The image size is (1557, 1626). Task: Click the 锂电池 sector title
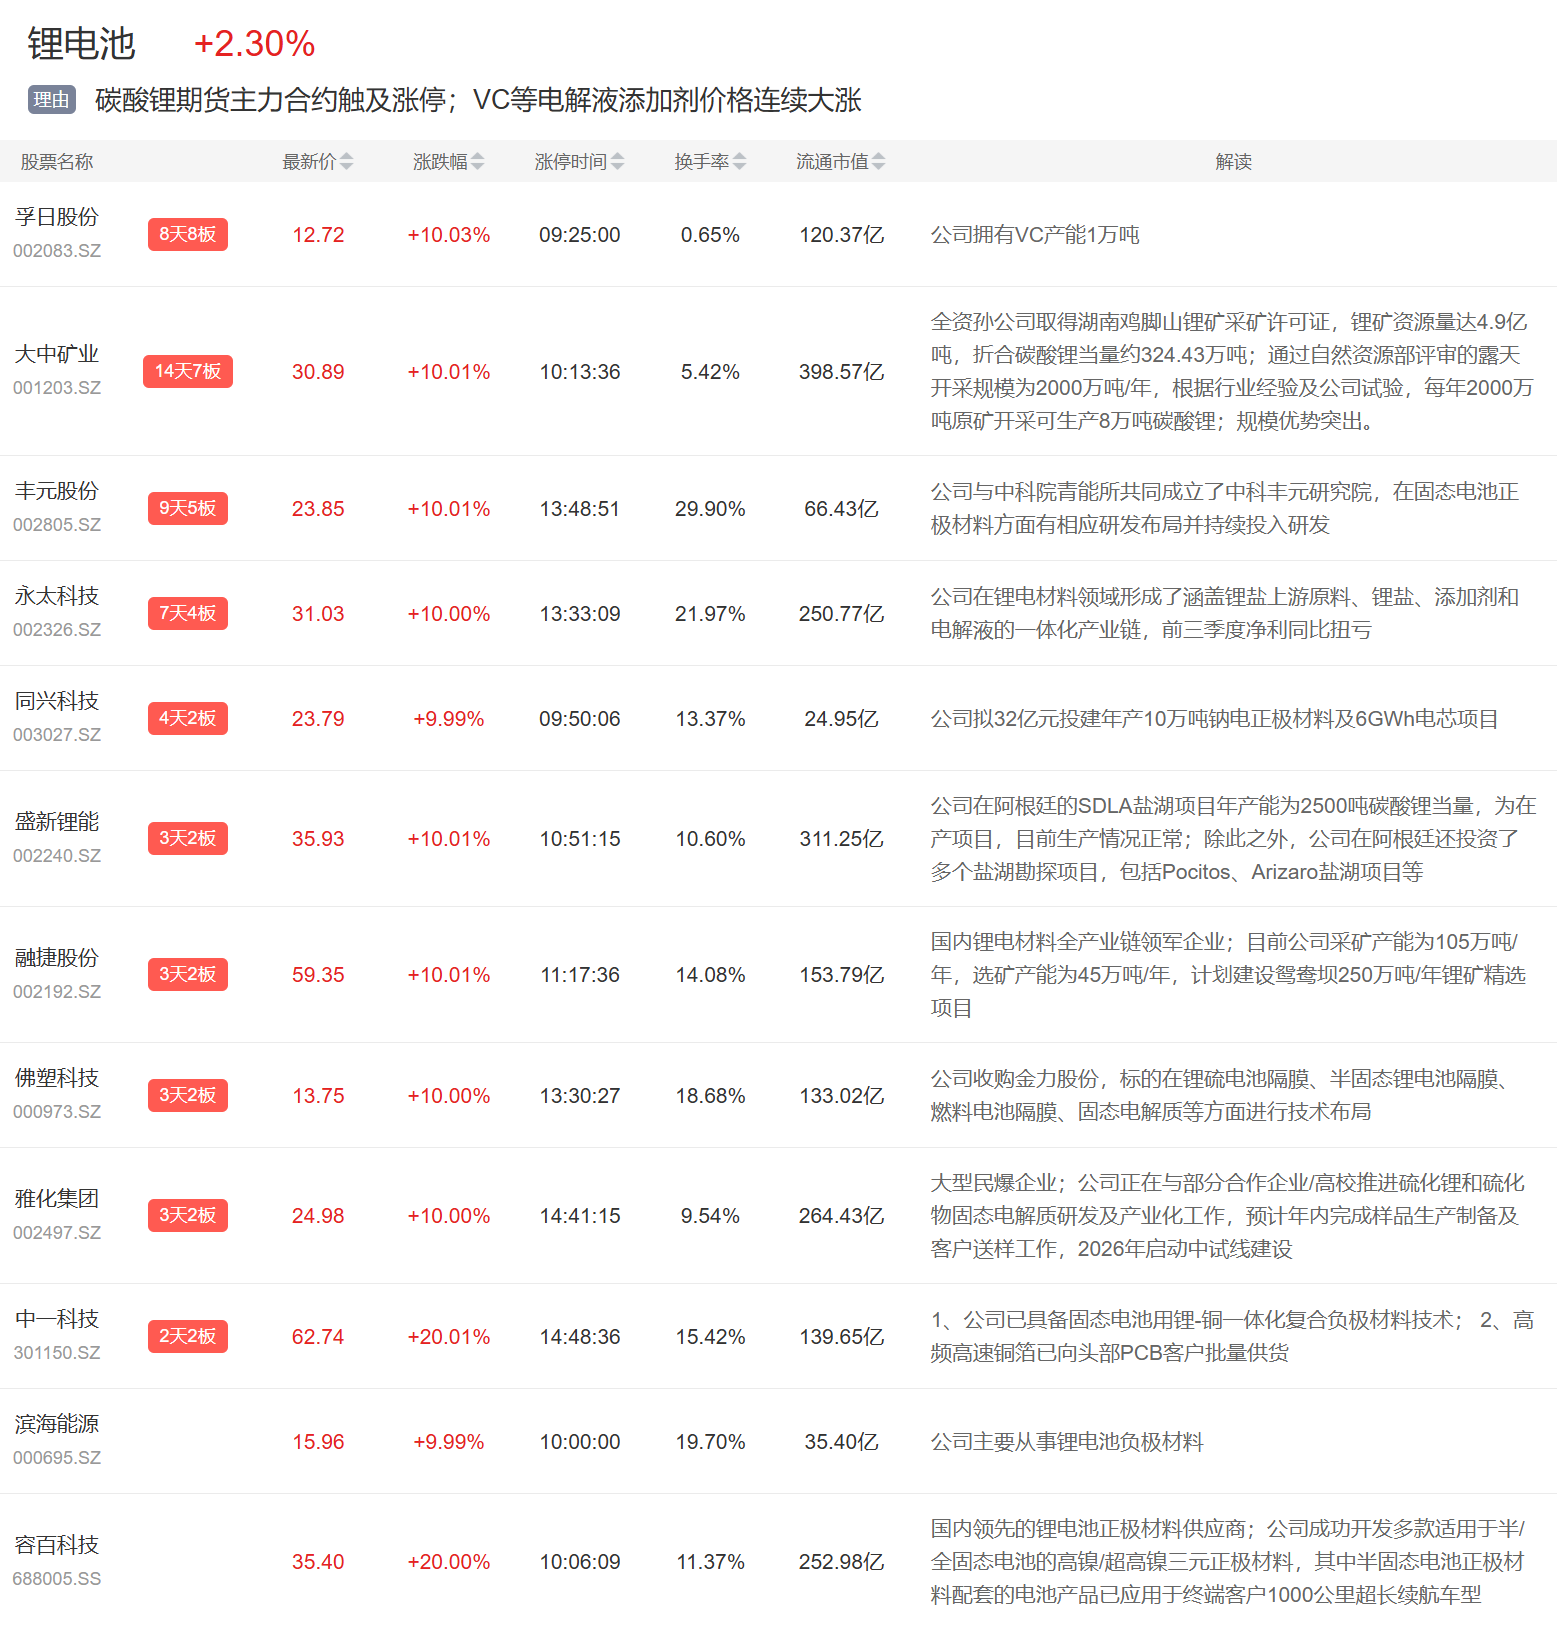click(81, 44)
